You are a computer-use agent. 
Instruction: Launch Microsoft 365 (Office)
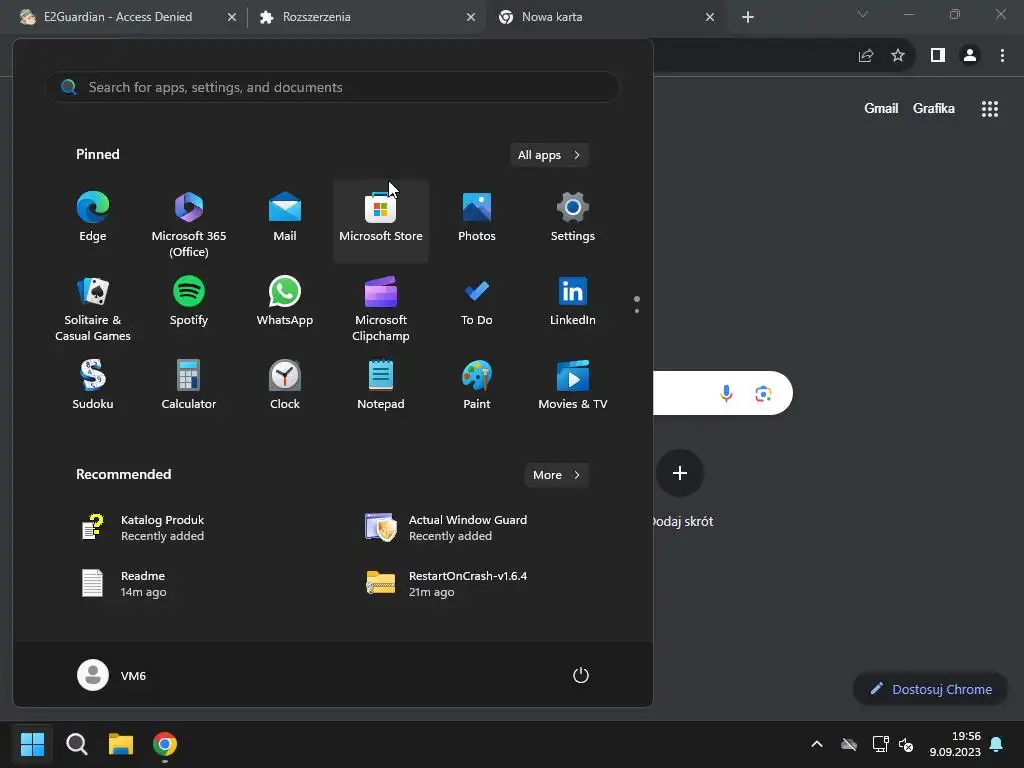click(x=189, y=222)
